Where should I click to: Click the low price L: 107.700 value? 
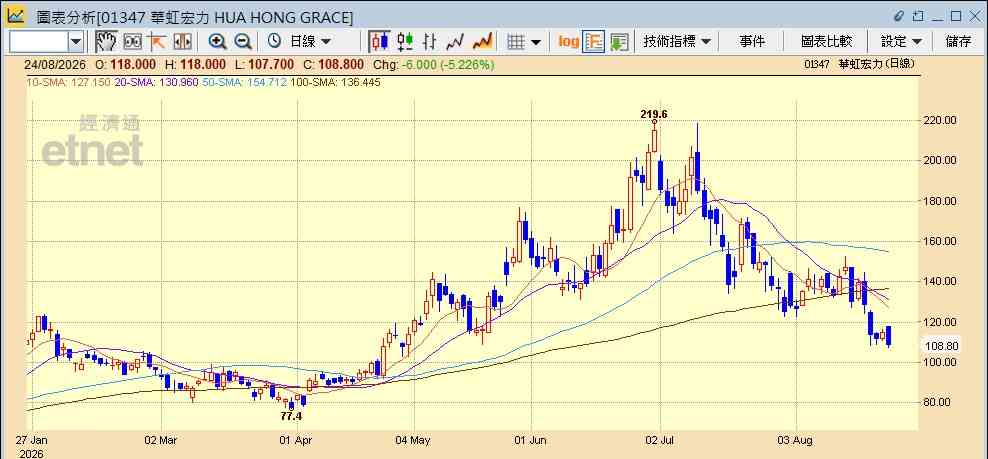click(265, 64)
